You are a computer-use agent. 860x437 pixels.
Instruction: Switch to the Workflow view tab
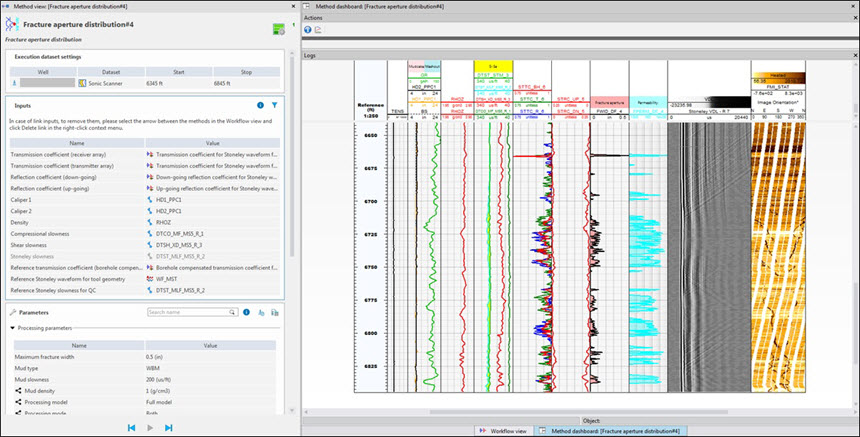[x=503, y=431]
